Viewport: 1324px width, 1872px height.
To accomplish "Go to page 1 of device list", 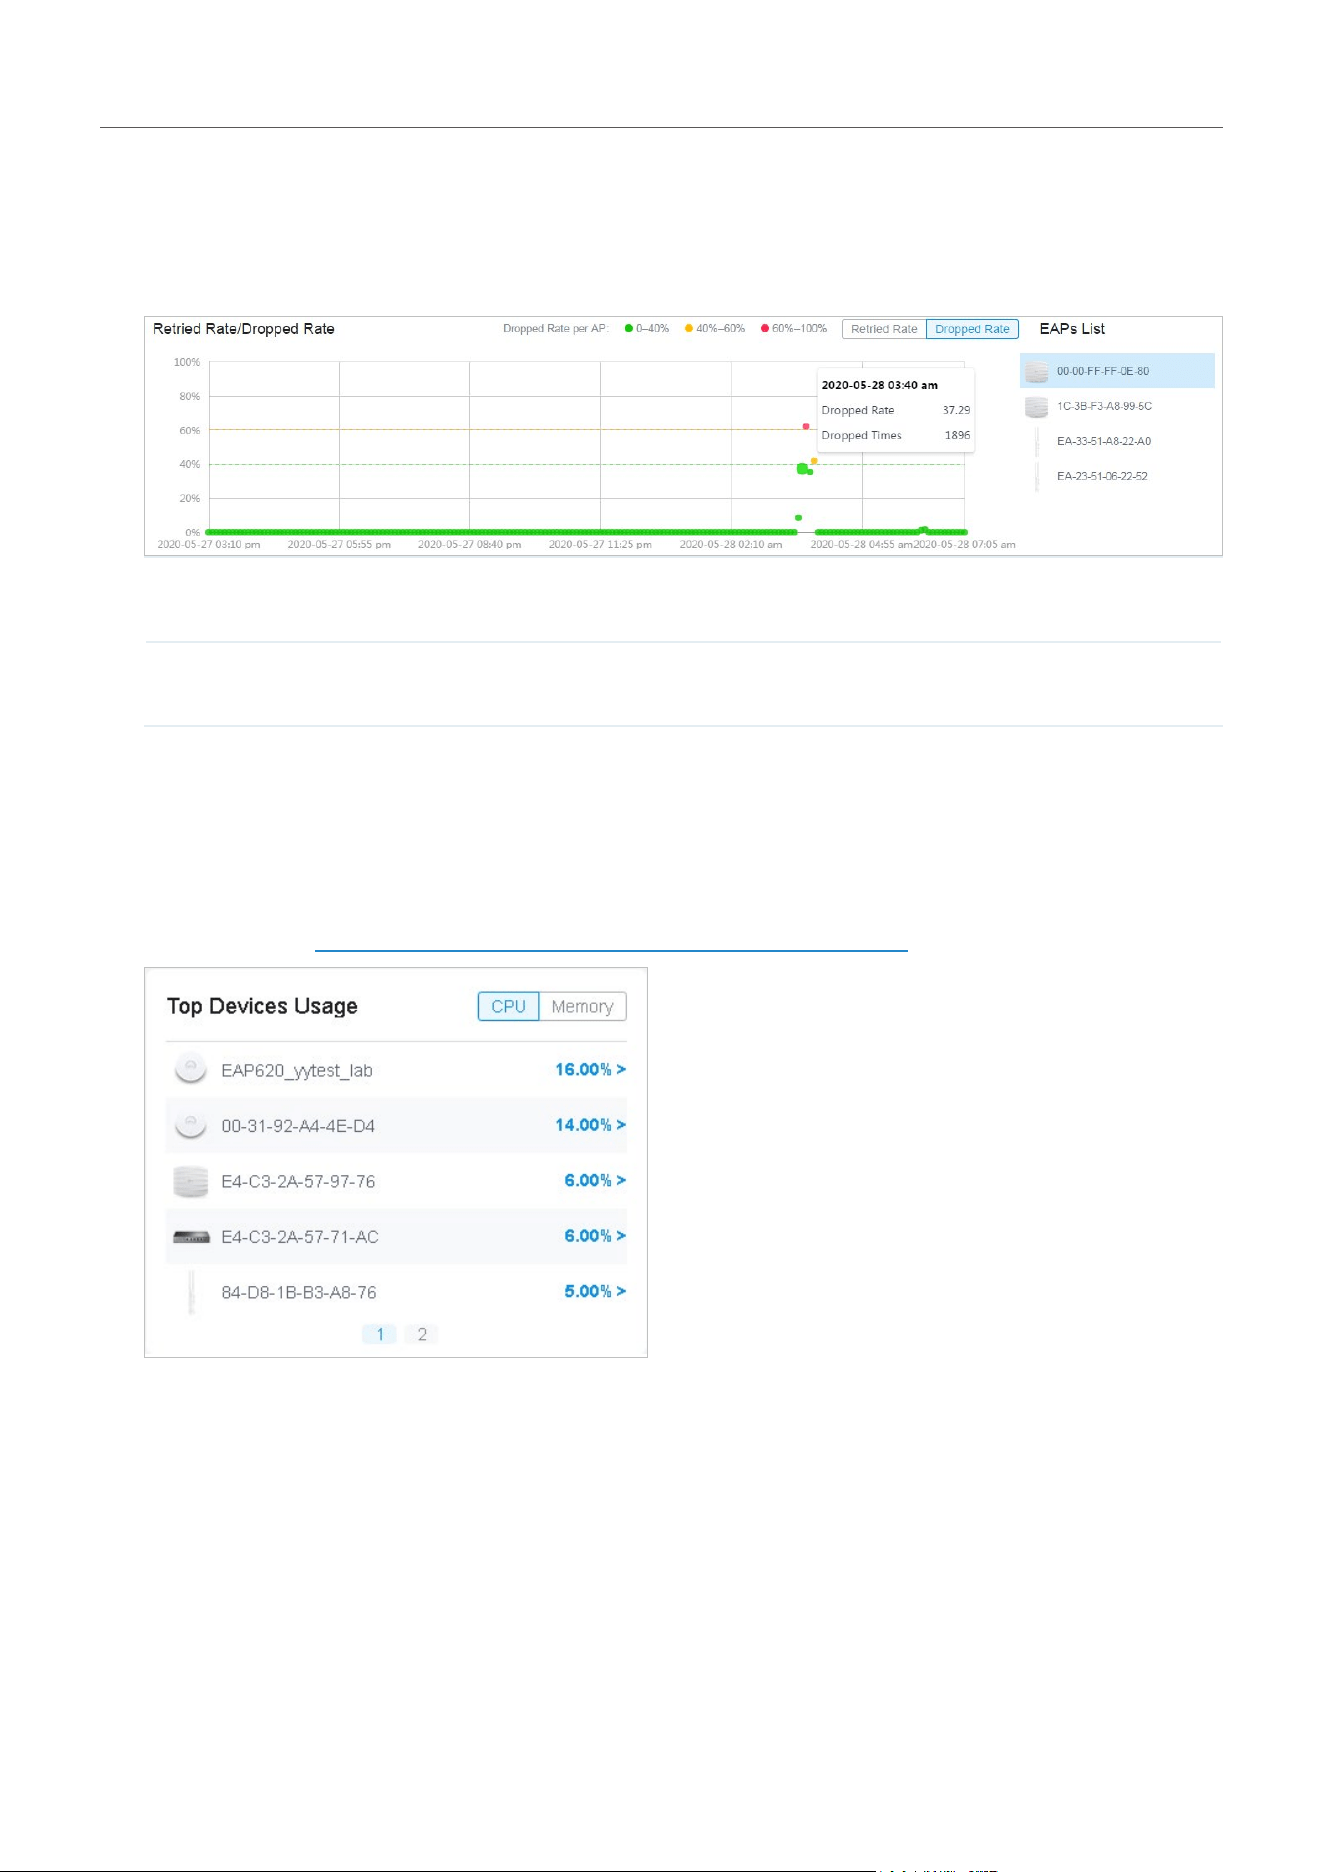I will click(379, 1334).
